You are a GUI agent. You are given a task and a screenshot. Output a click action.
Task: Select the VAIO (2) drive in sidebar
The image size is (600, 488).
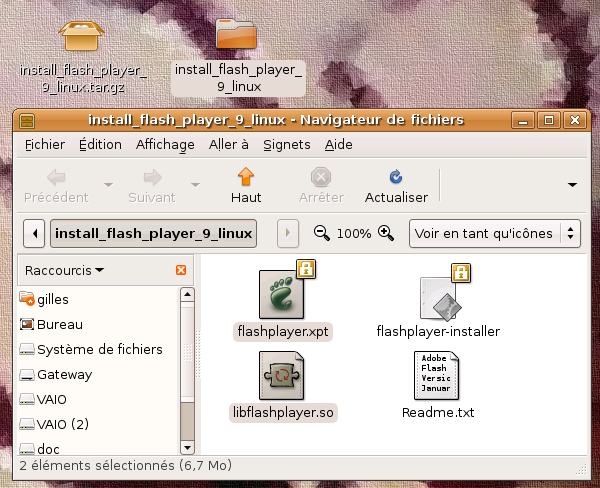[x=54, y=424]
